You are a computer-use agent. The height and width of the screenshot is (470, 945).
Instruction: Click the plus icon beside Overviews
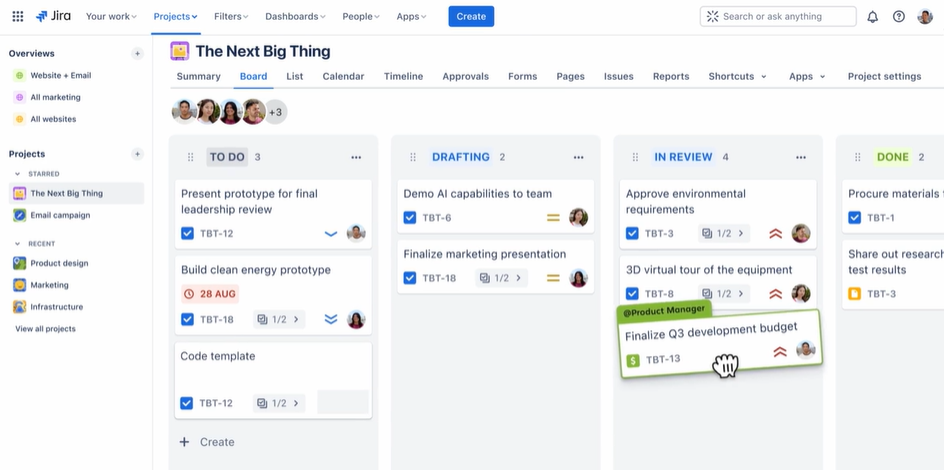137,53
